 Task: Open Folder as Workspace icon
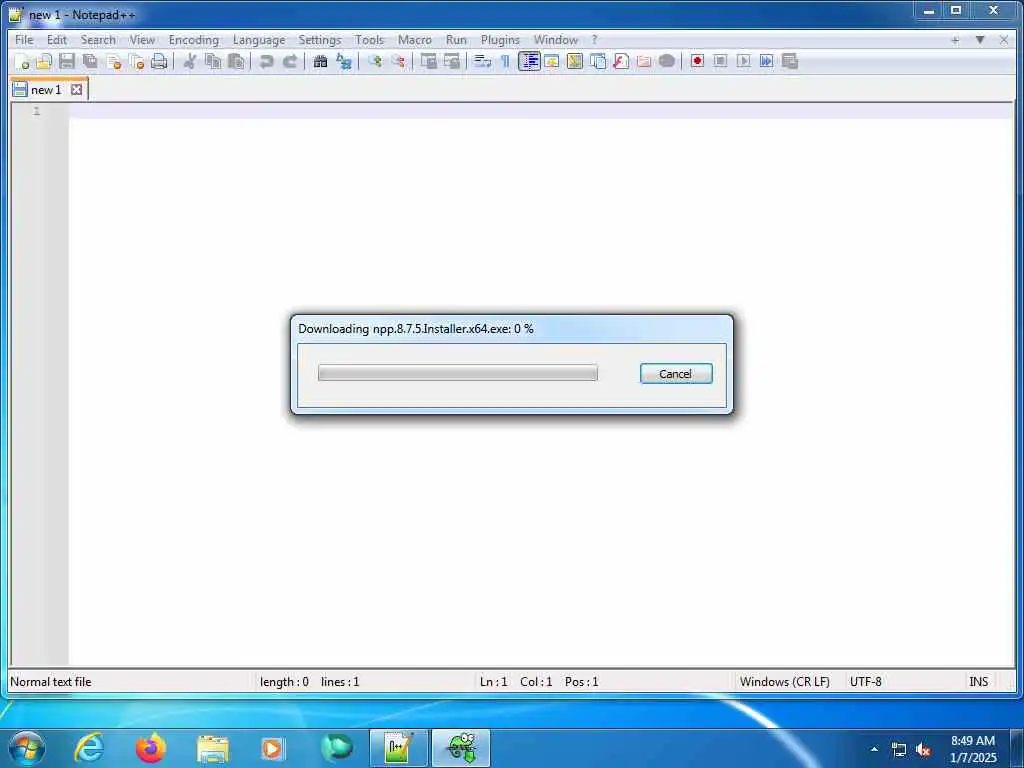click(644, 61)
